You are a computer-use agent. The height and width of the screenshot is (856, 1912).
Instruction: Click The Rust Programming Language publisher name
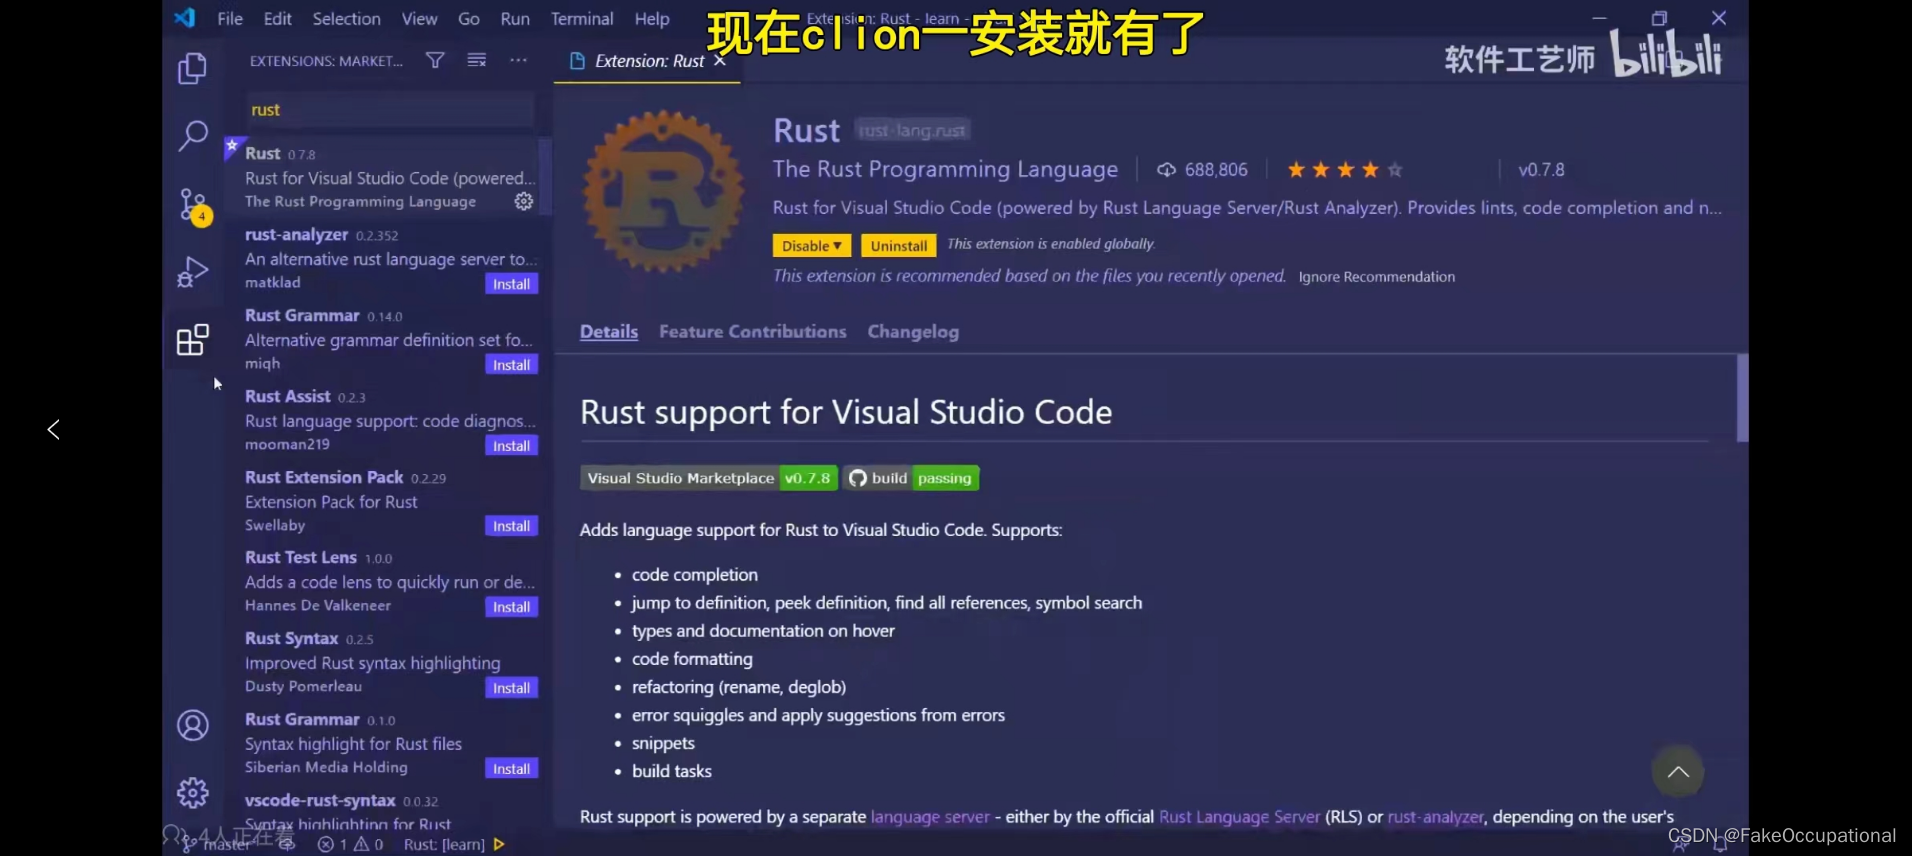[945, 169]
